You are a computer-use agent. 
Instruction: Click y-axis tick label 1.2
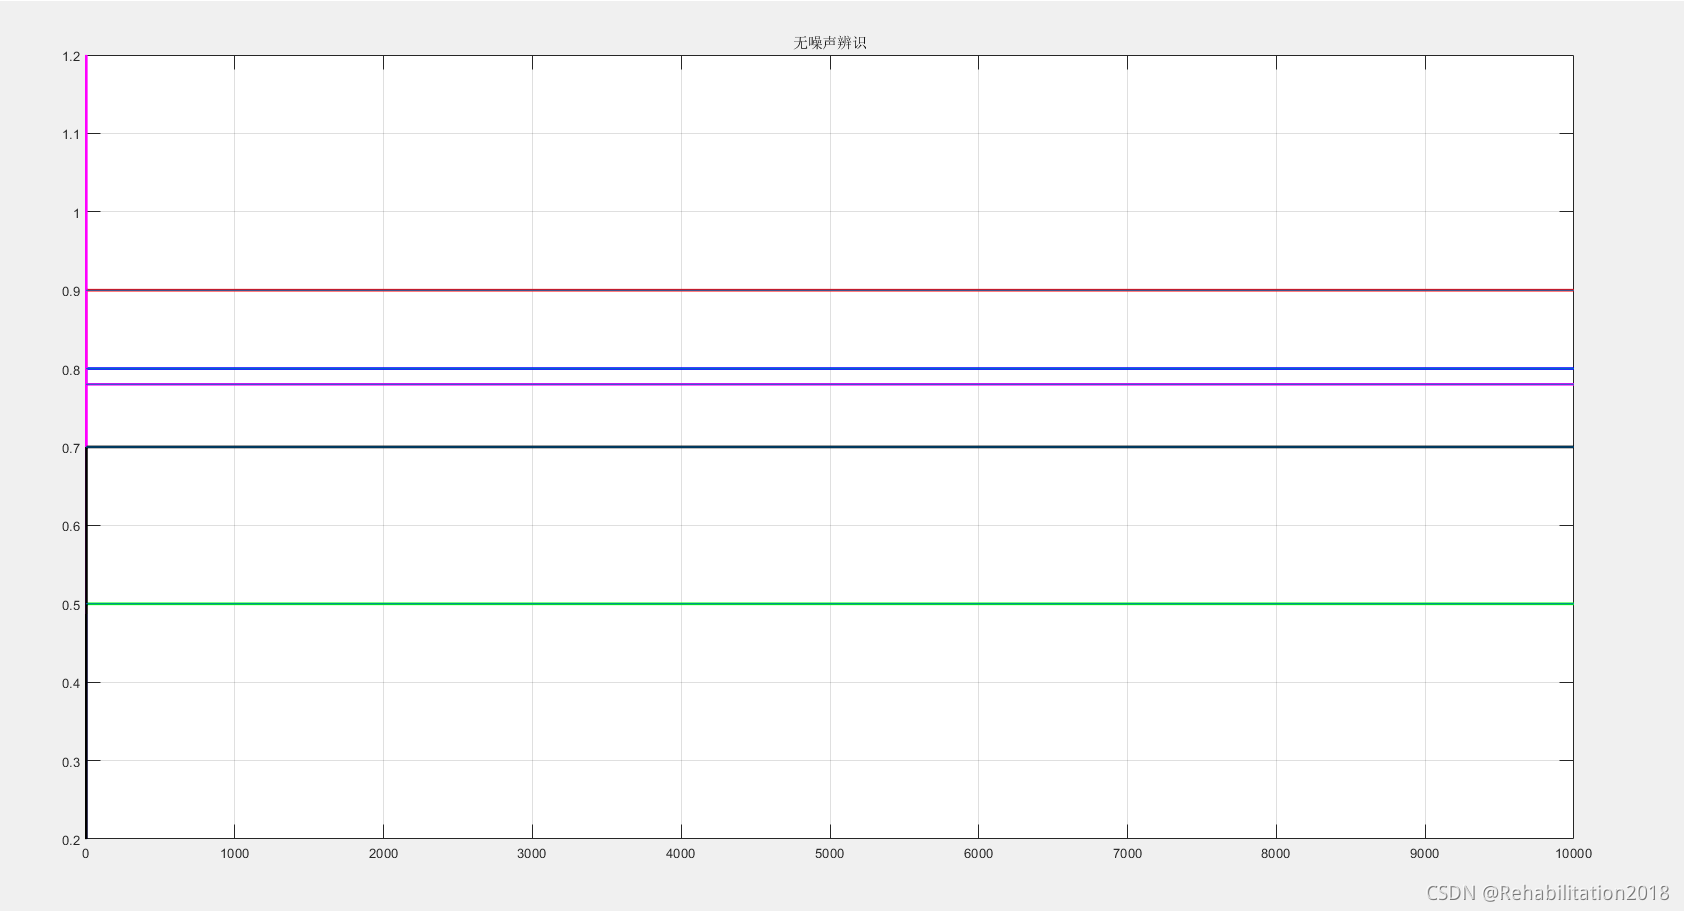tap(71, 56)
